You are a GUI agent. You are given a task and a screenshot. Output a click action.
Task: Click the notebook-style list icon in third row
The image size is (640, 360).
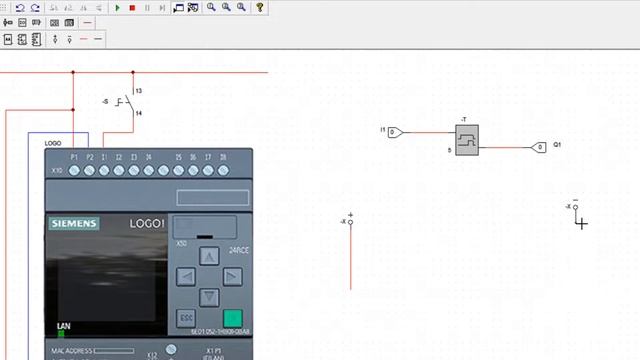tap(36, 39)
